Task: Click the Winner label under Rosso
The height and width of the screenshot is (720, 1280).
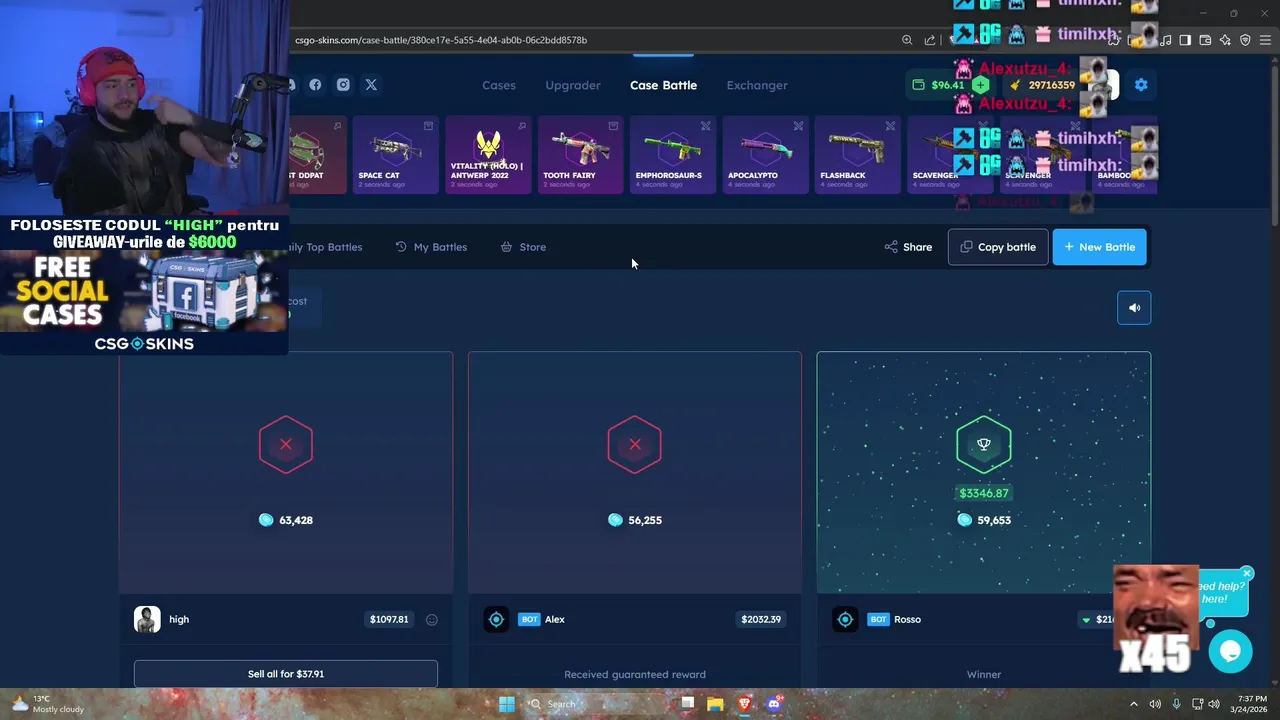Action: (x=984, y=674)
